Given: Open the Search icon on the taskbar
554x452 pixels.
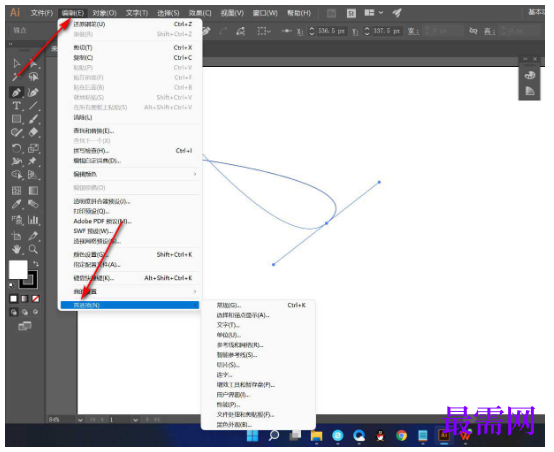Looking at the screenshot, I should [x=274, y=436].
